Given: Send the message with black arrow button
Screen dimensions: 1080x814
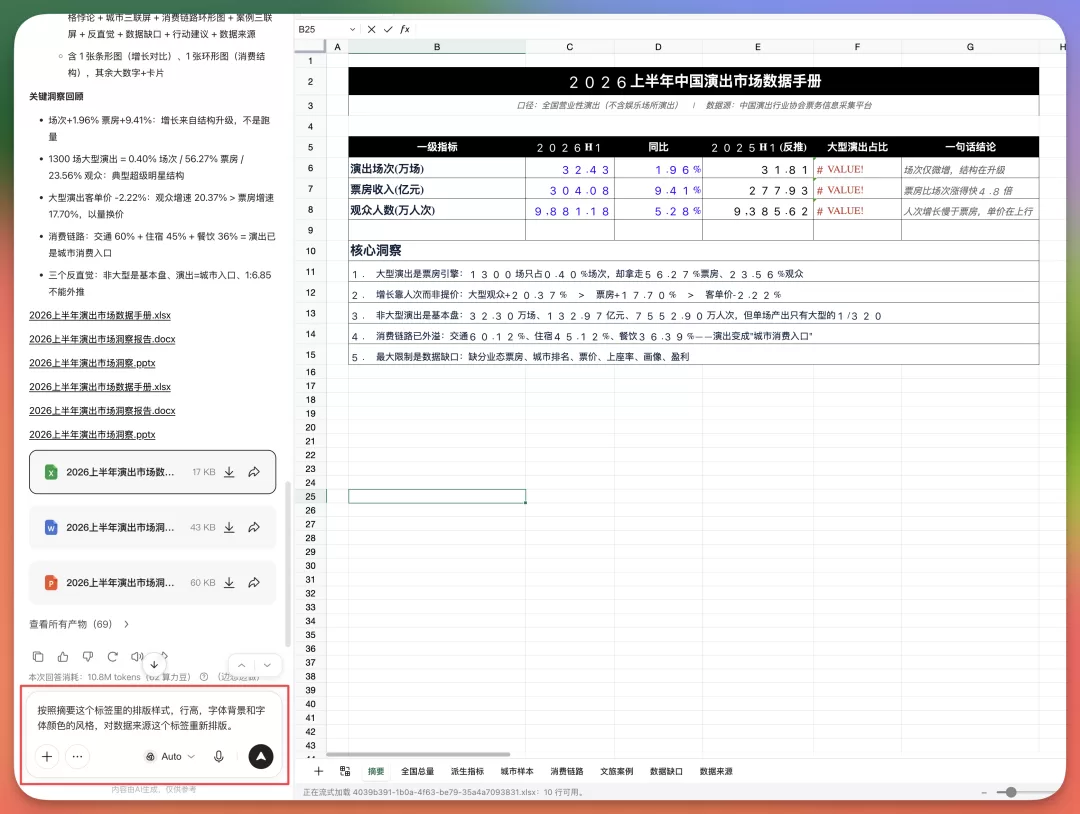Looking at the screenshot, I should coord(260,756).
